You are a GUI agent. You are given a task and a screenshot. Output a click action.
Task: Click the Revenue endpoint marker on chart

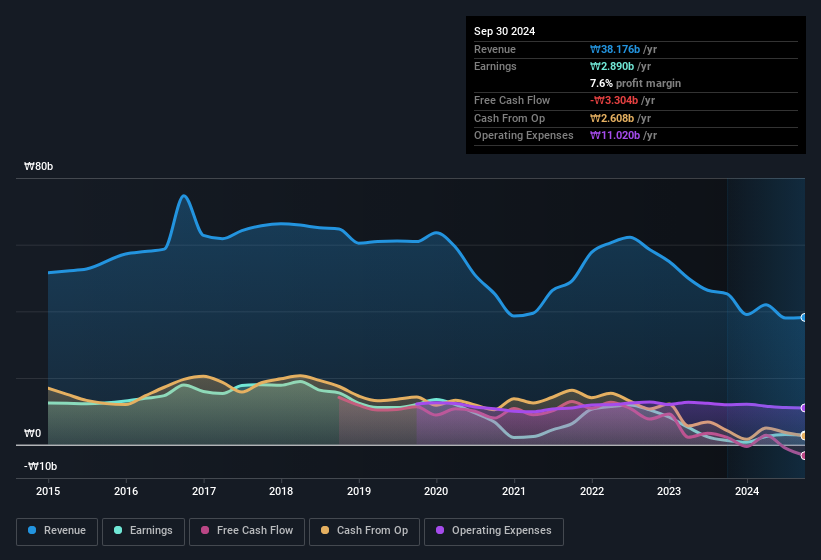(804, 317)
